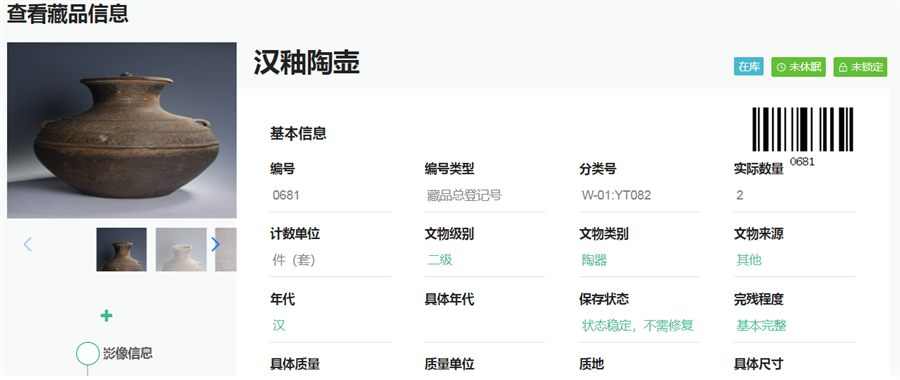This screenshot has width=900, height=380.
Task: Click the 未休眠 status badge
Action: 798,67
